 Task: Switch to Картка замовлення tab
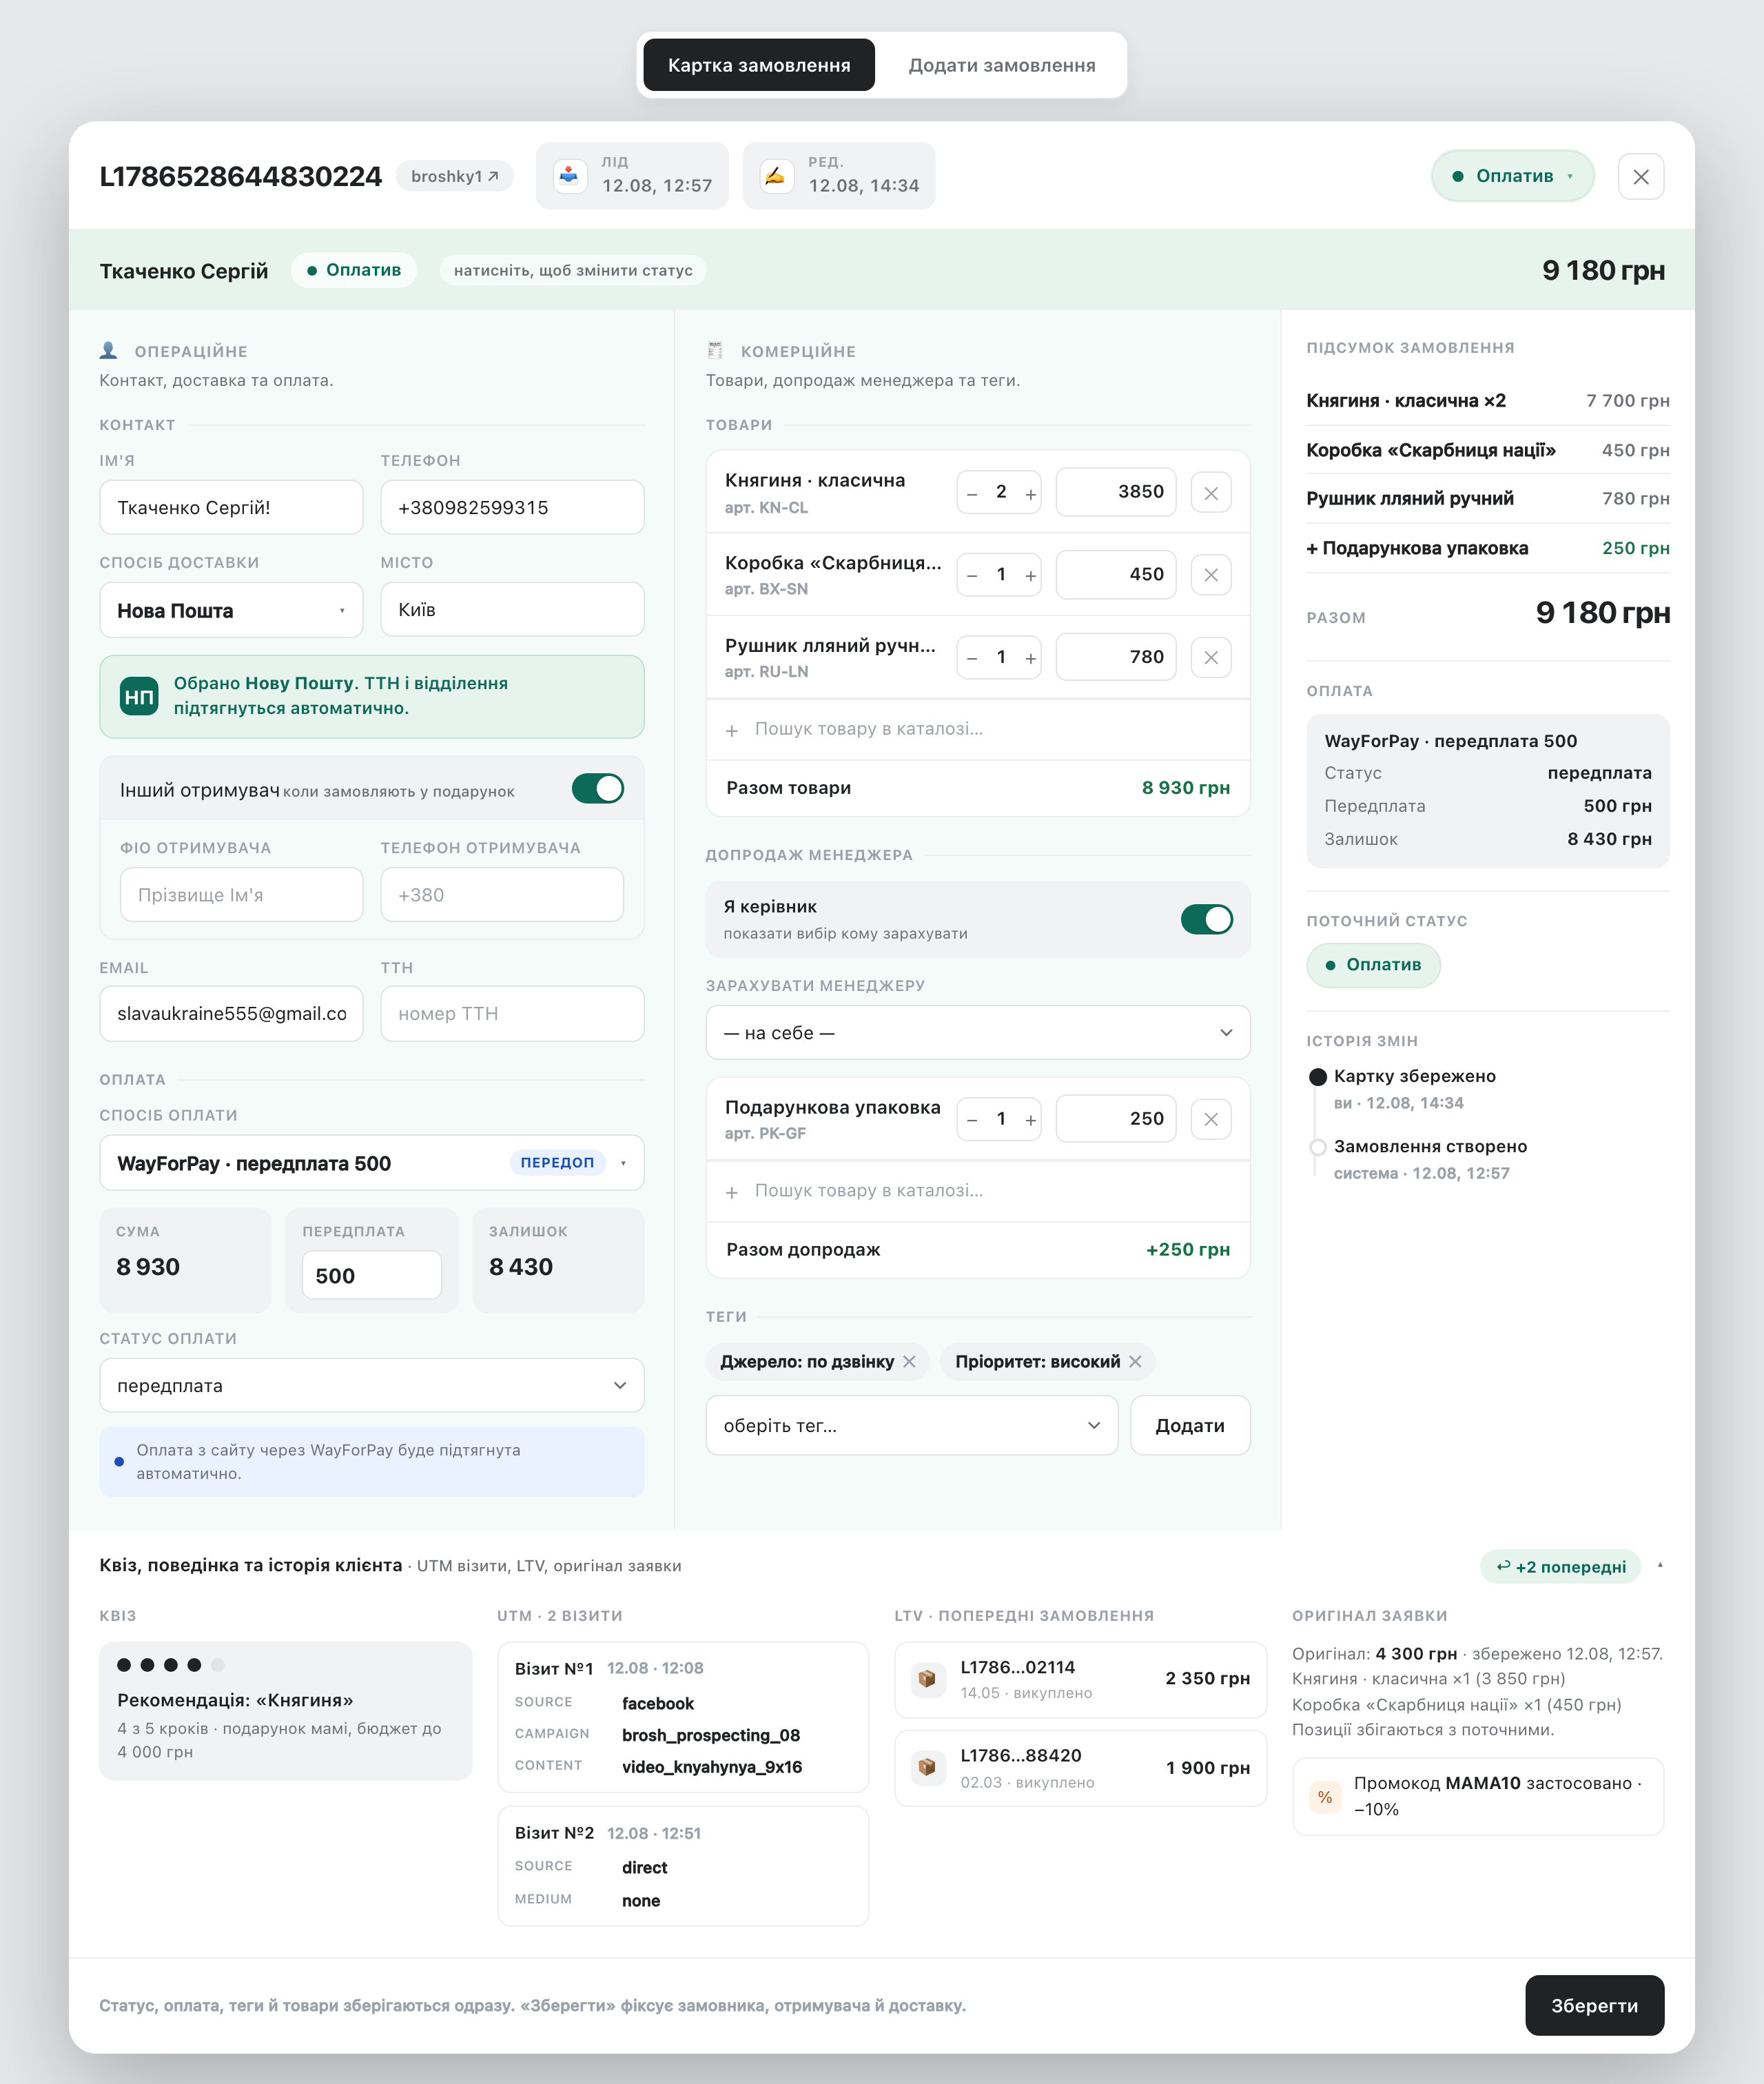[759, 65]
